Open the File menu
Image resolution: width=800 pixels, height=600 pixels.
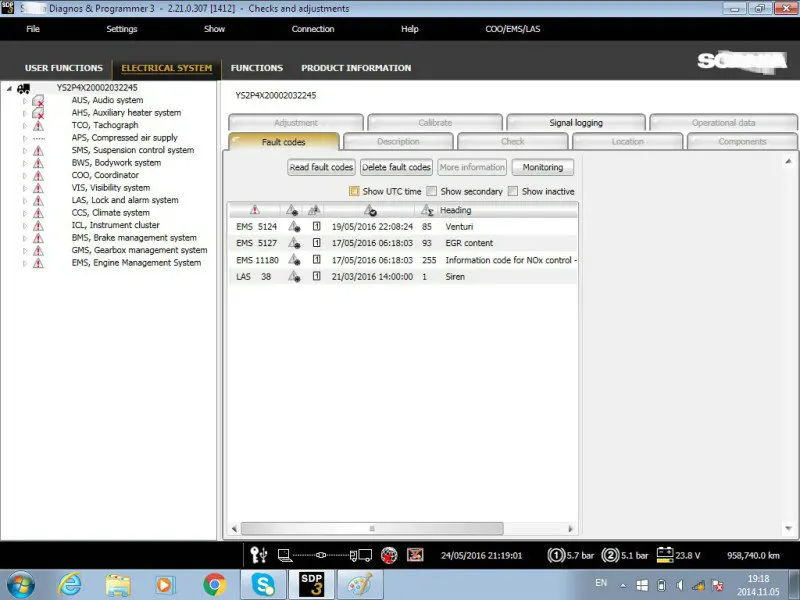[x=33, y=29]
